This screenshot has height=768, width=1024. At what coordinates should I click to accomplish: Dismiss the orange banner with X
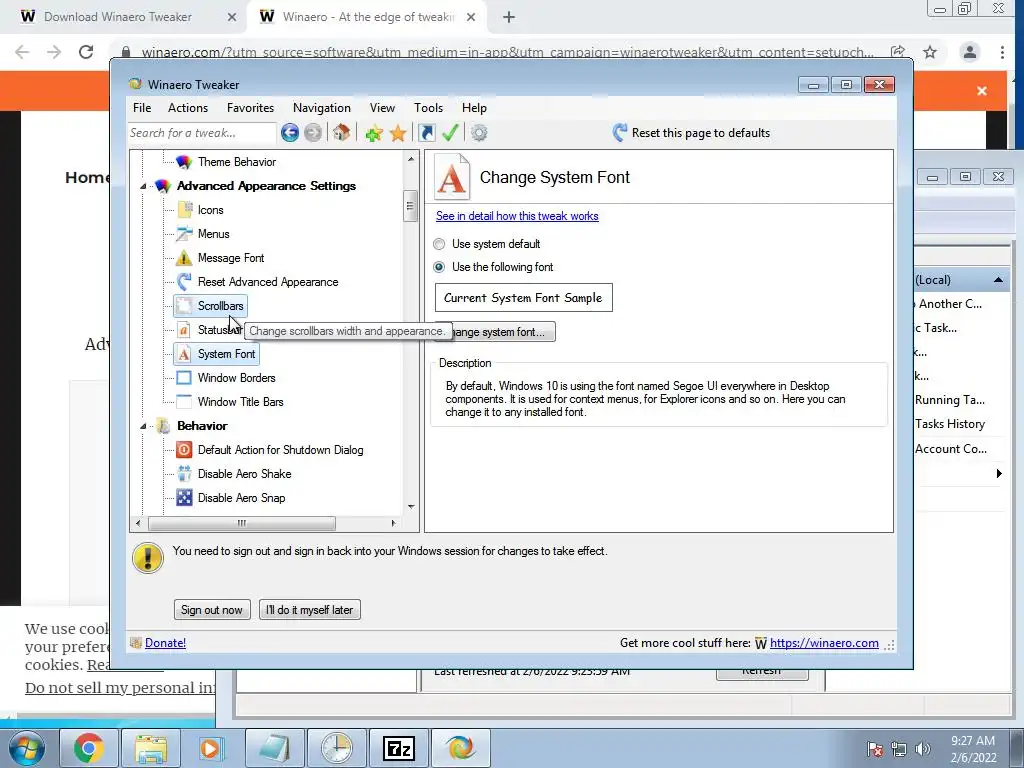point(982,91)
